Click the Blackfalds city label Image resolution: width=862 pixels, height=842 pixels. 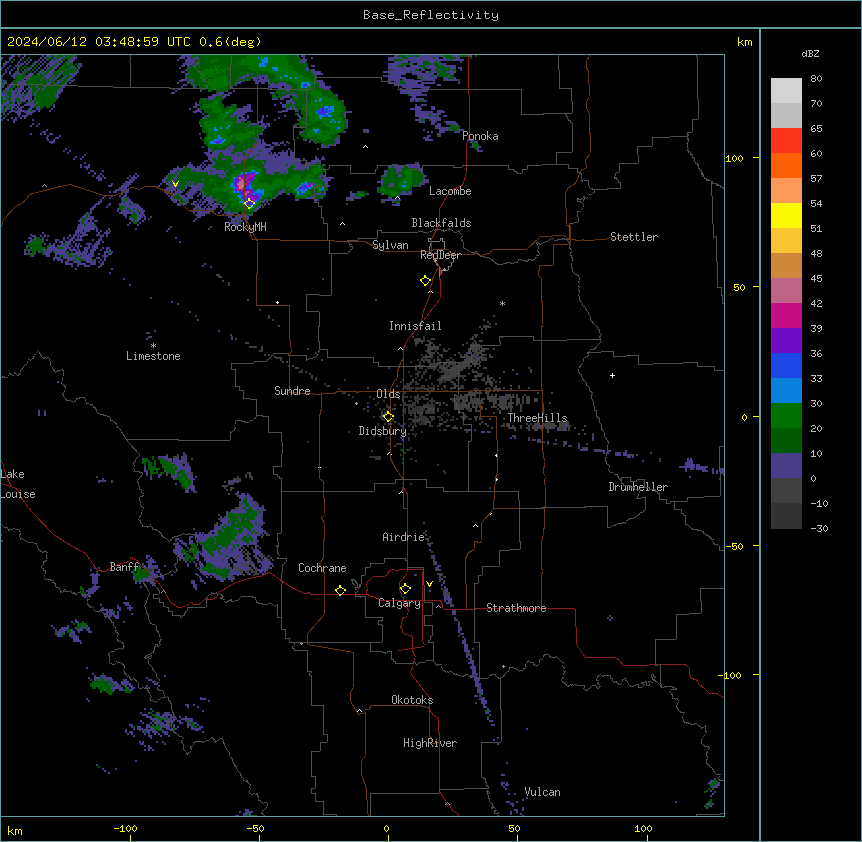pyautogui.click(x=441, y=223)
